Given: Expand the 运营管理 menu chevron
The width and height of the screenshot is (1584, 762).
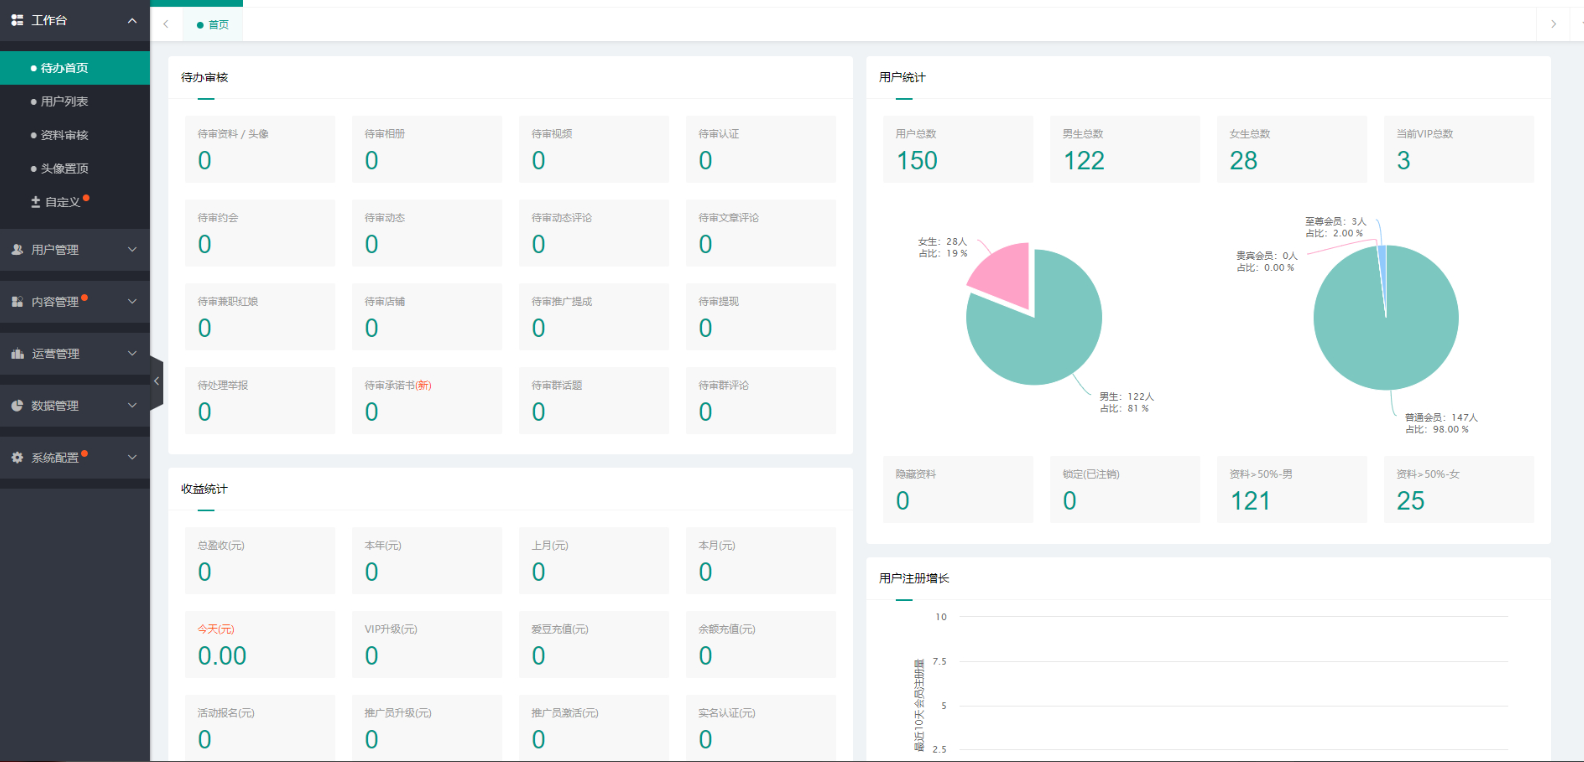Looking at the screenshot, I should pos(132,354).
